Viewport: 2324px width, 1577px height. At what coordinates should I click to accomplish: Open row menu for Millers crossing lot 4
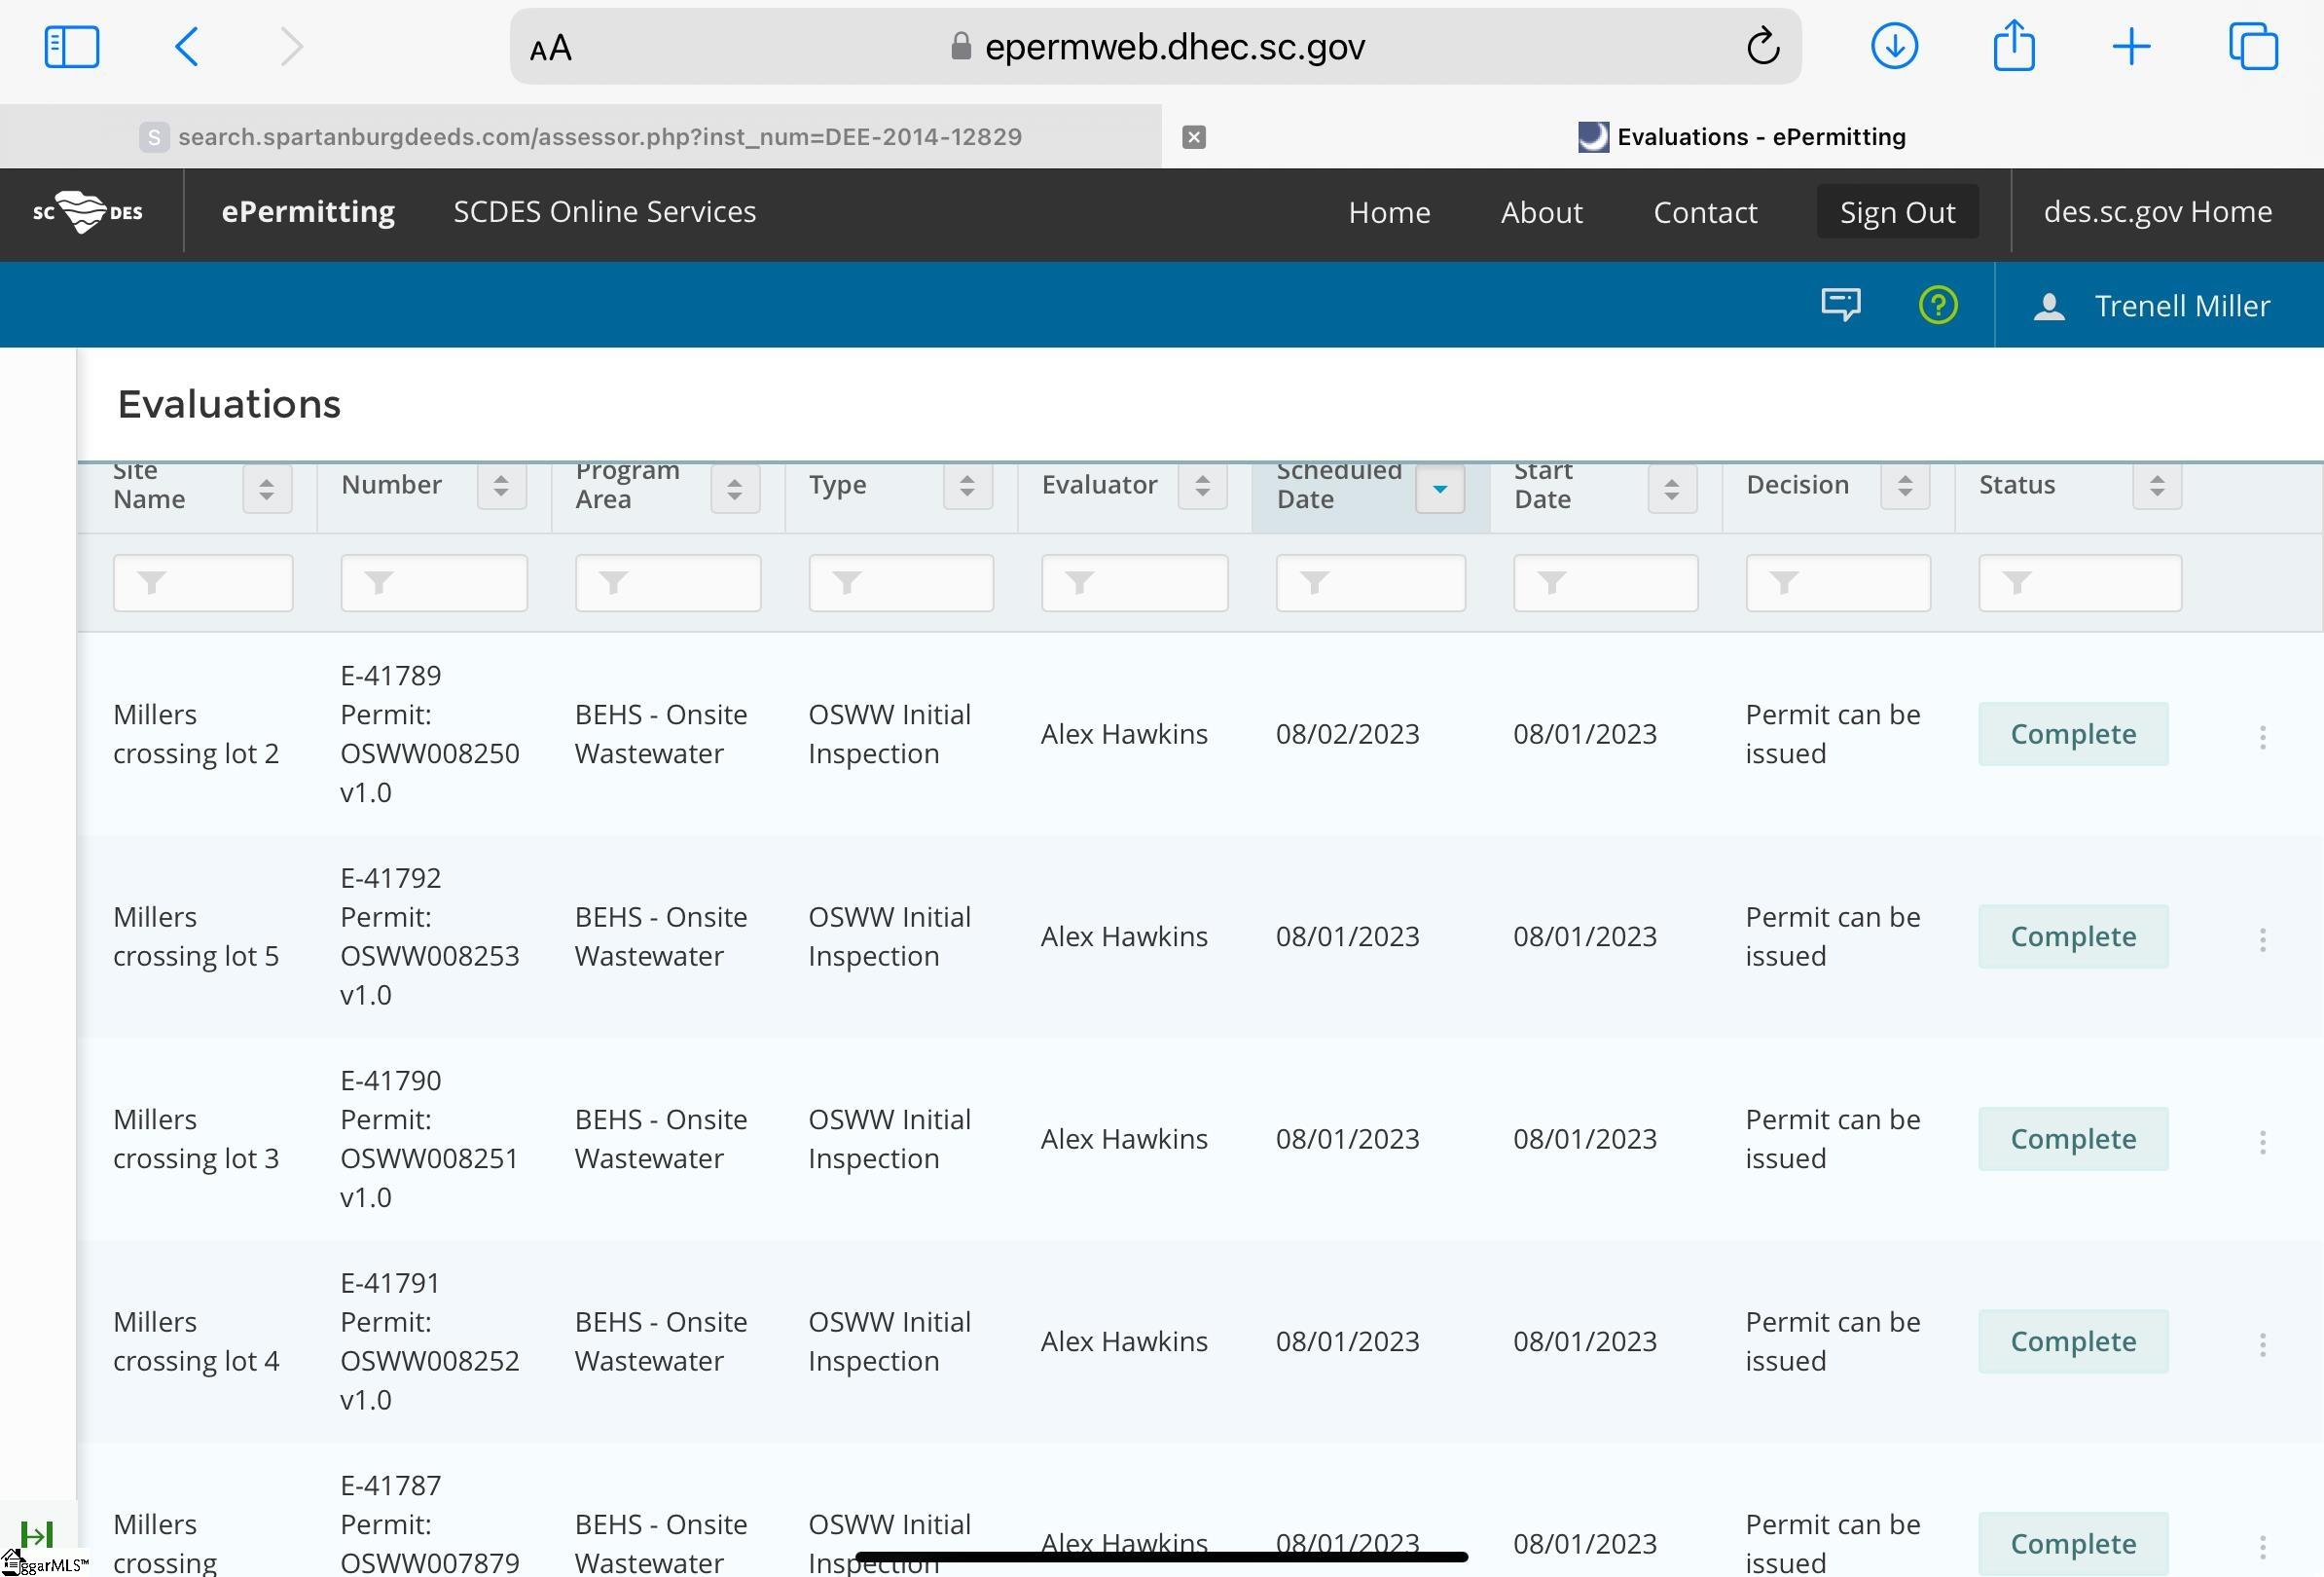coord(2262,1344)
